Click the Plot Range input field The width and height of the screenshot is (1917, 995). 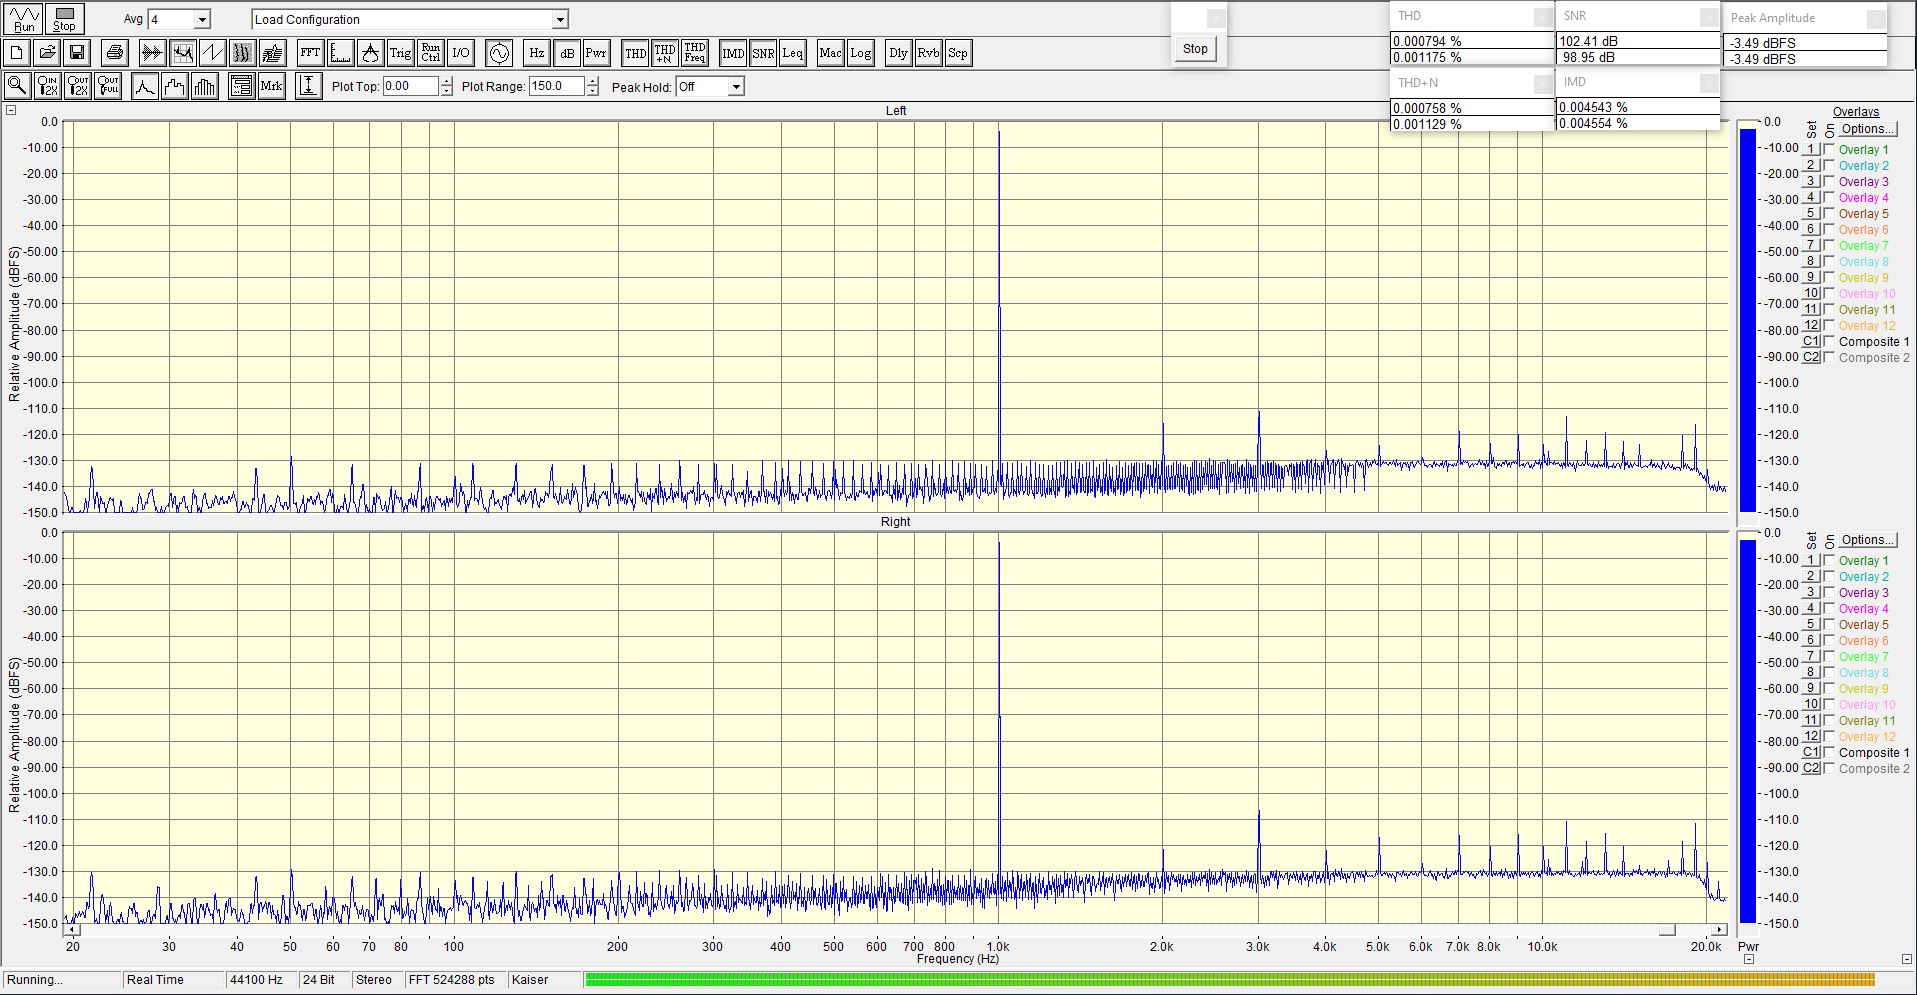(x=556, y=87)
